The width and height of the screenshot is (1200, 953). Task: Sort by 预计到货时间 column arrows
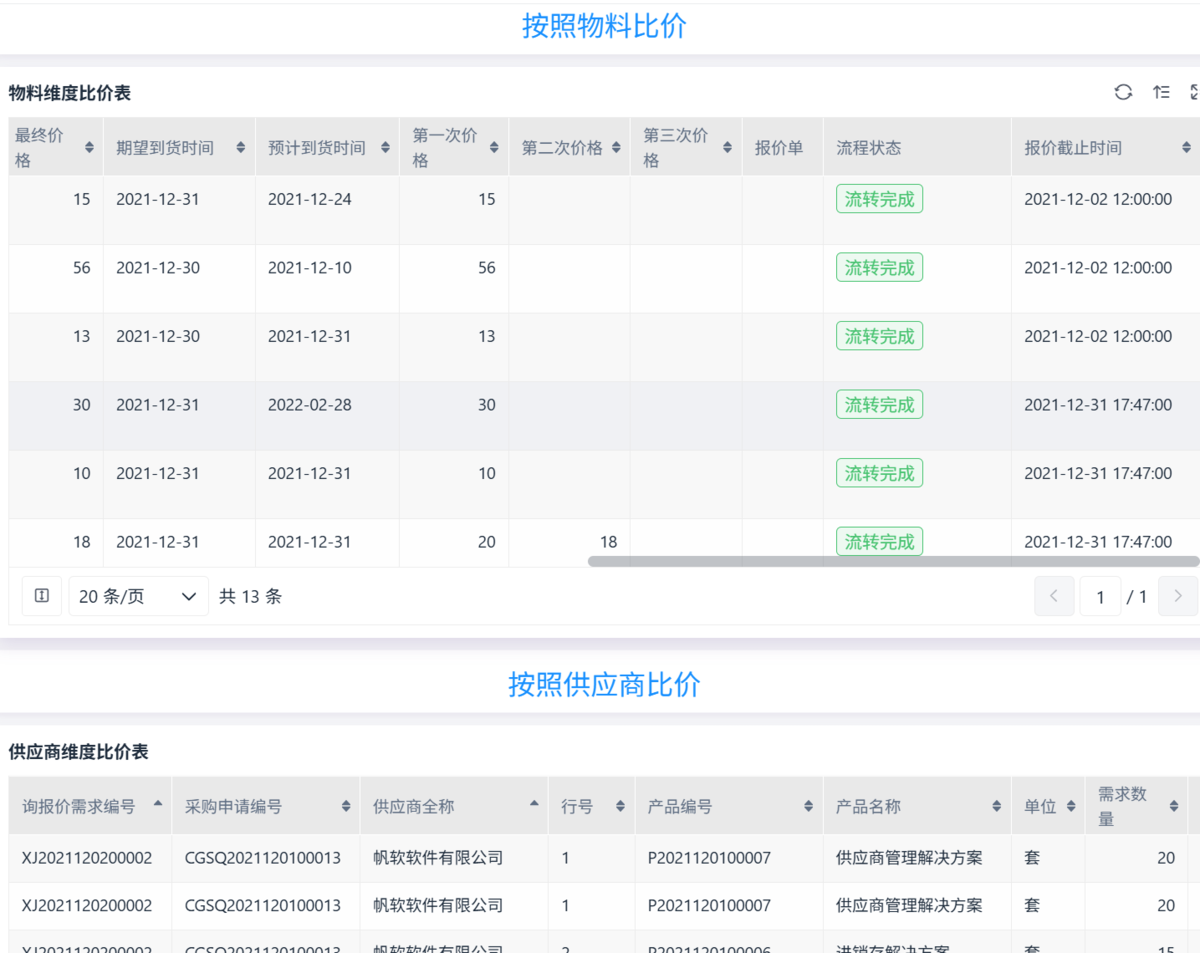(x=385, y=148)
